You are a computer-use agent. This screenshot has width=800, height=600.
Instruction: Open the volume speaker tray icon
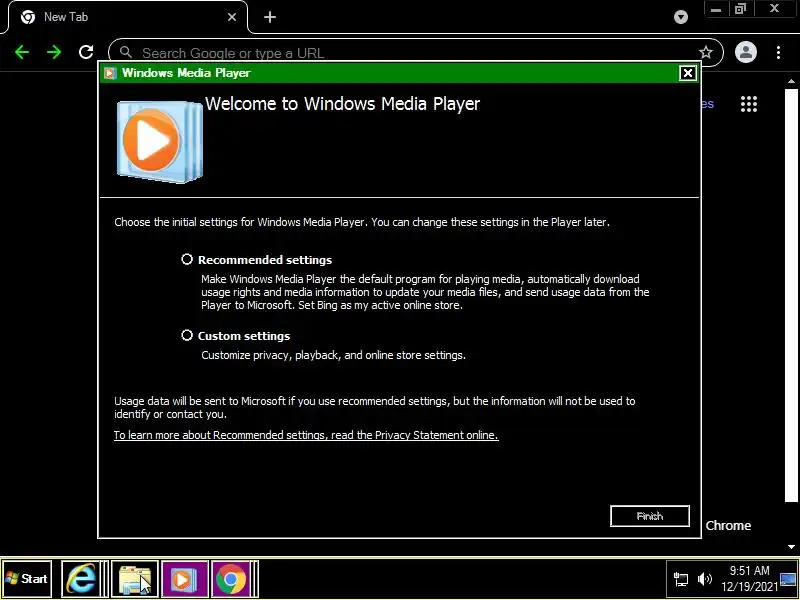tap(705, 579)
